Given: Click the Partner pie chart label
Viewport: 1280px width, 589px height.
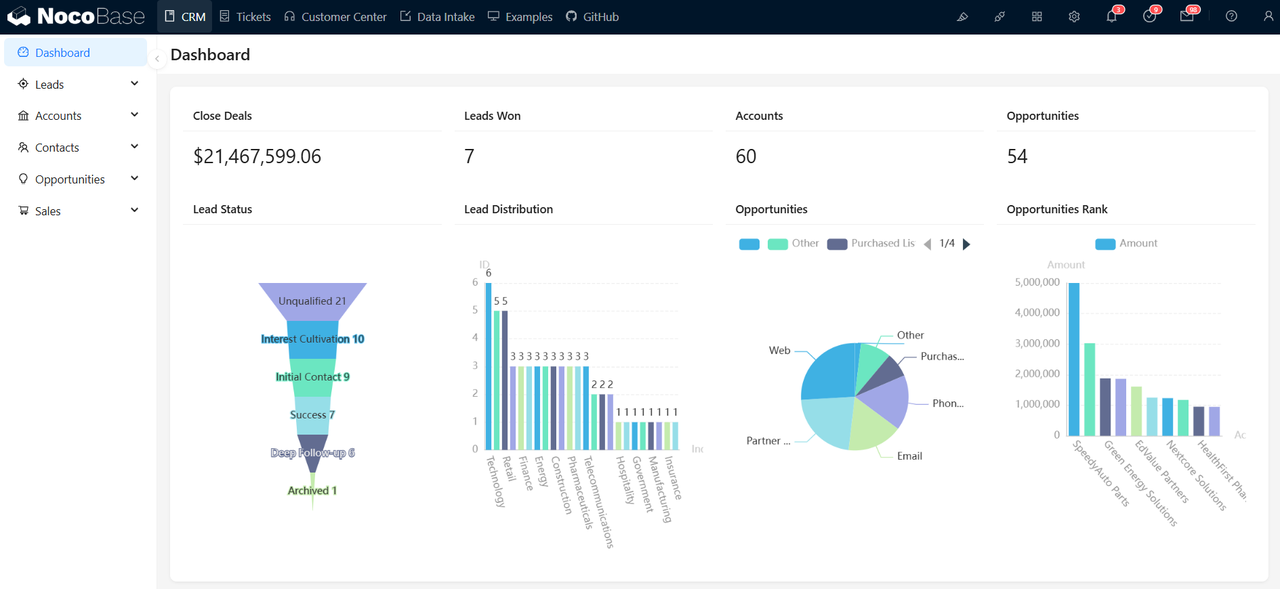Looking at the screenshot, I should click(768, 441).
